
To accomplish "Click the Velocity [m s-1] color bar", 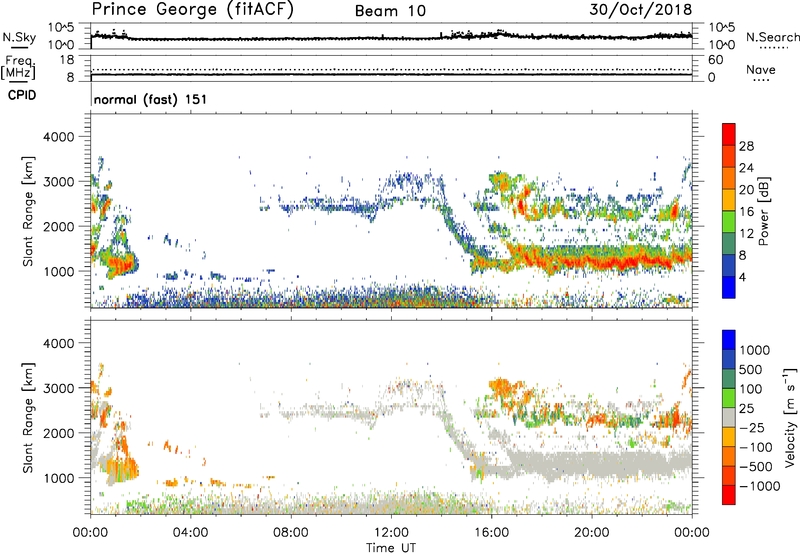I will pos(729,417).
